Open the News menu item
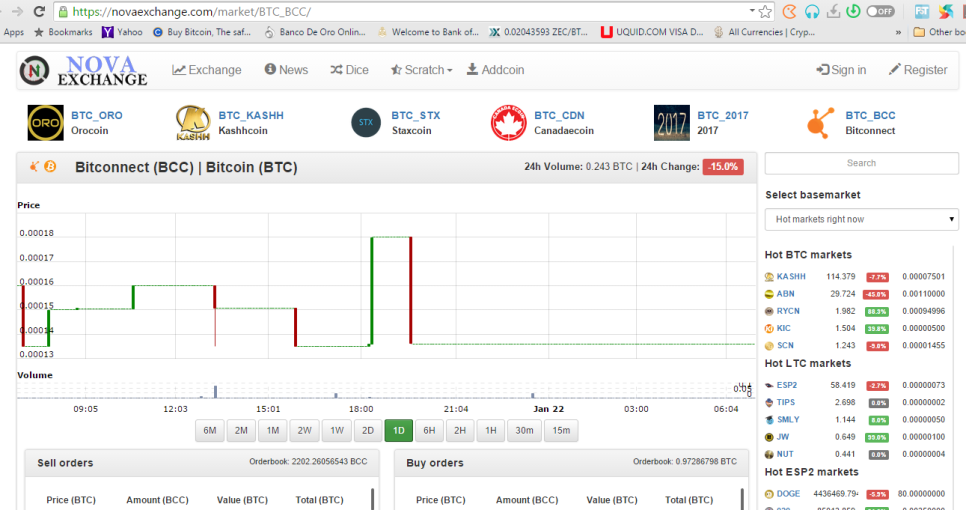The width and height of the screenshot is (966, 510). click(286, 70)
